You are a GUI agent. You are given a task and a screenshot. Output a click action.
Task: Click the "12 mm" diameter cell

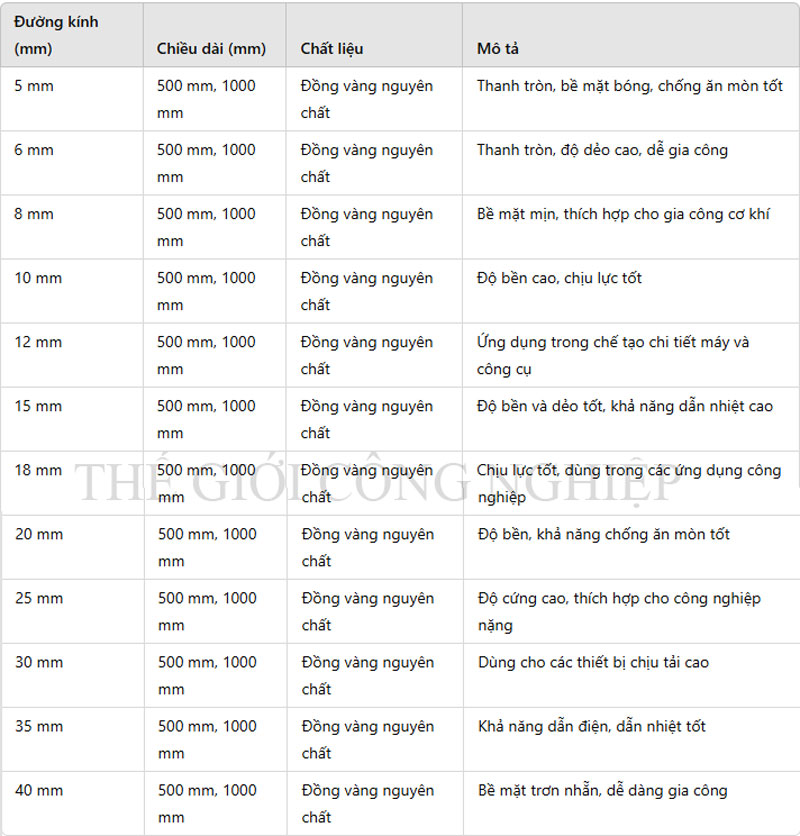[38, 342]
